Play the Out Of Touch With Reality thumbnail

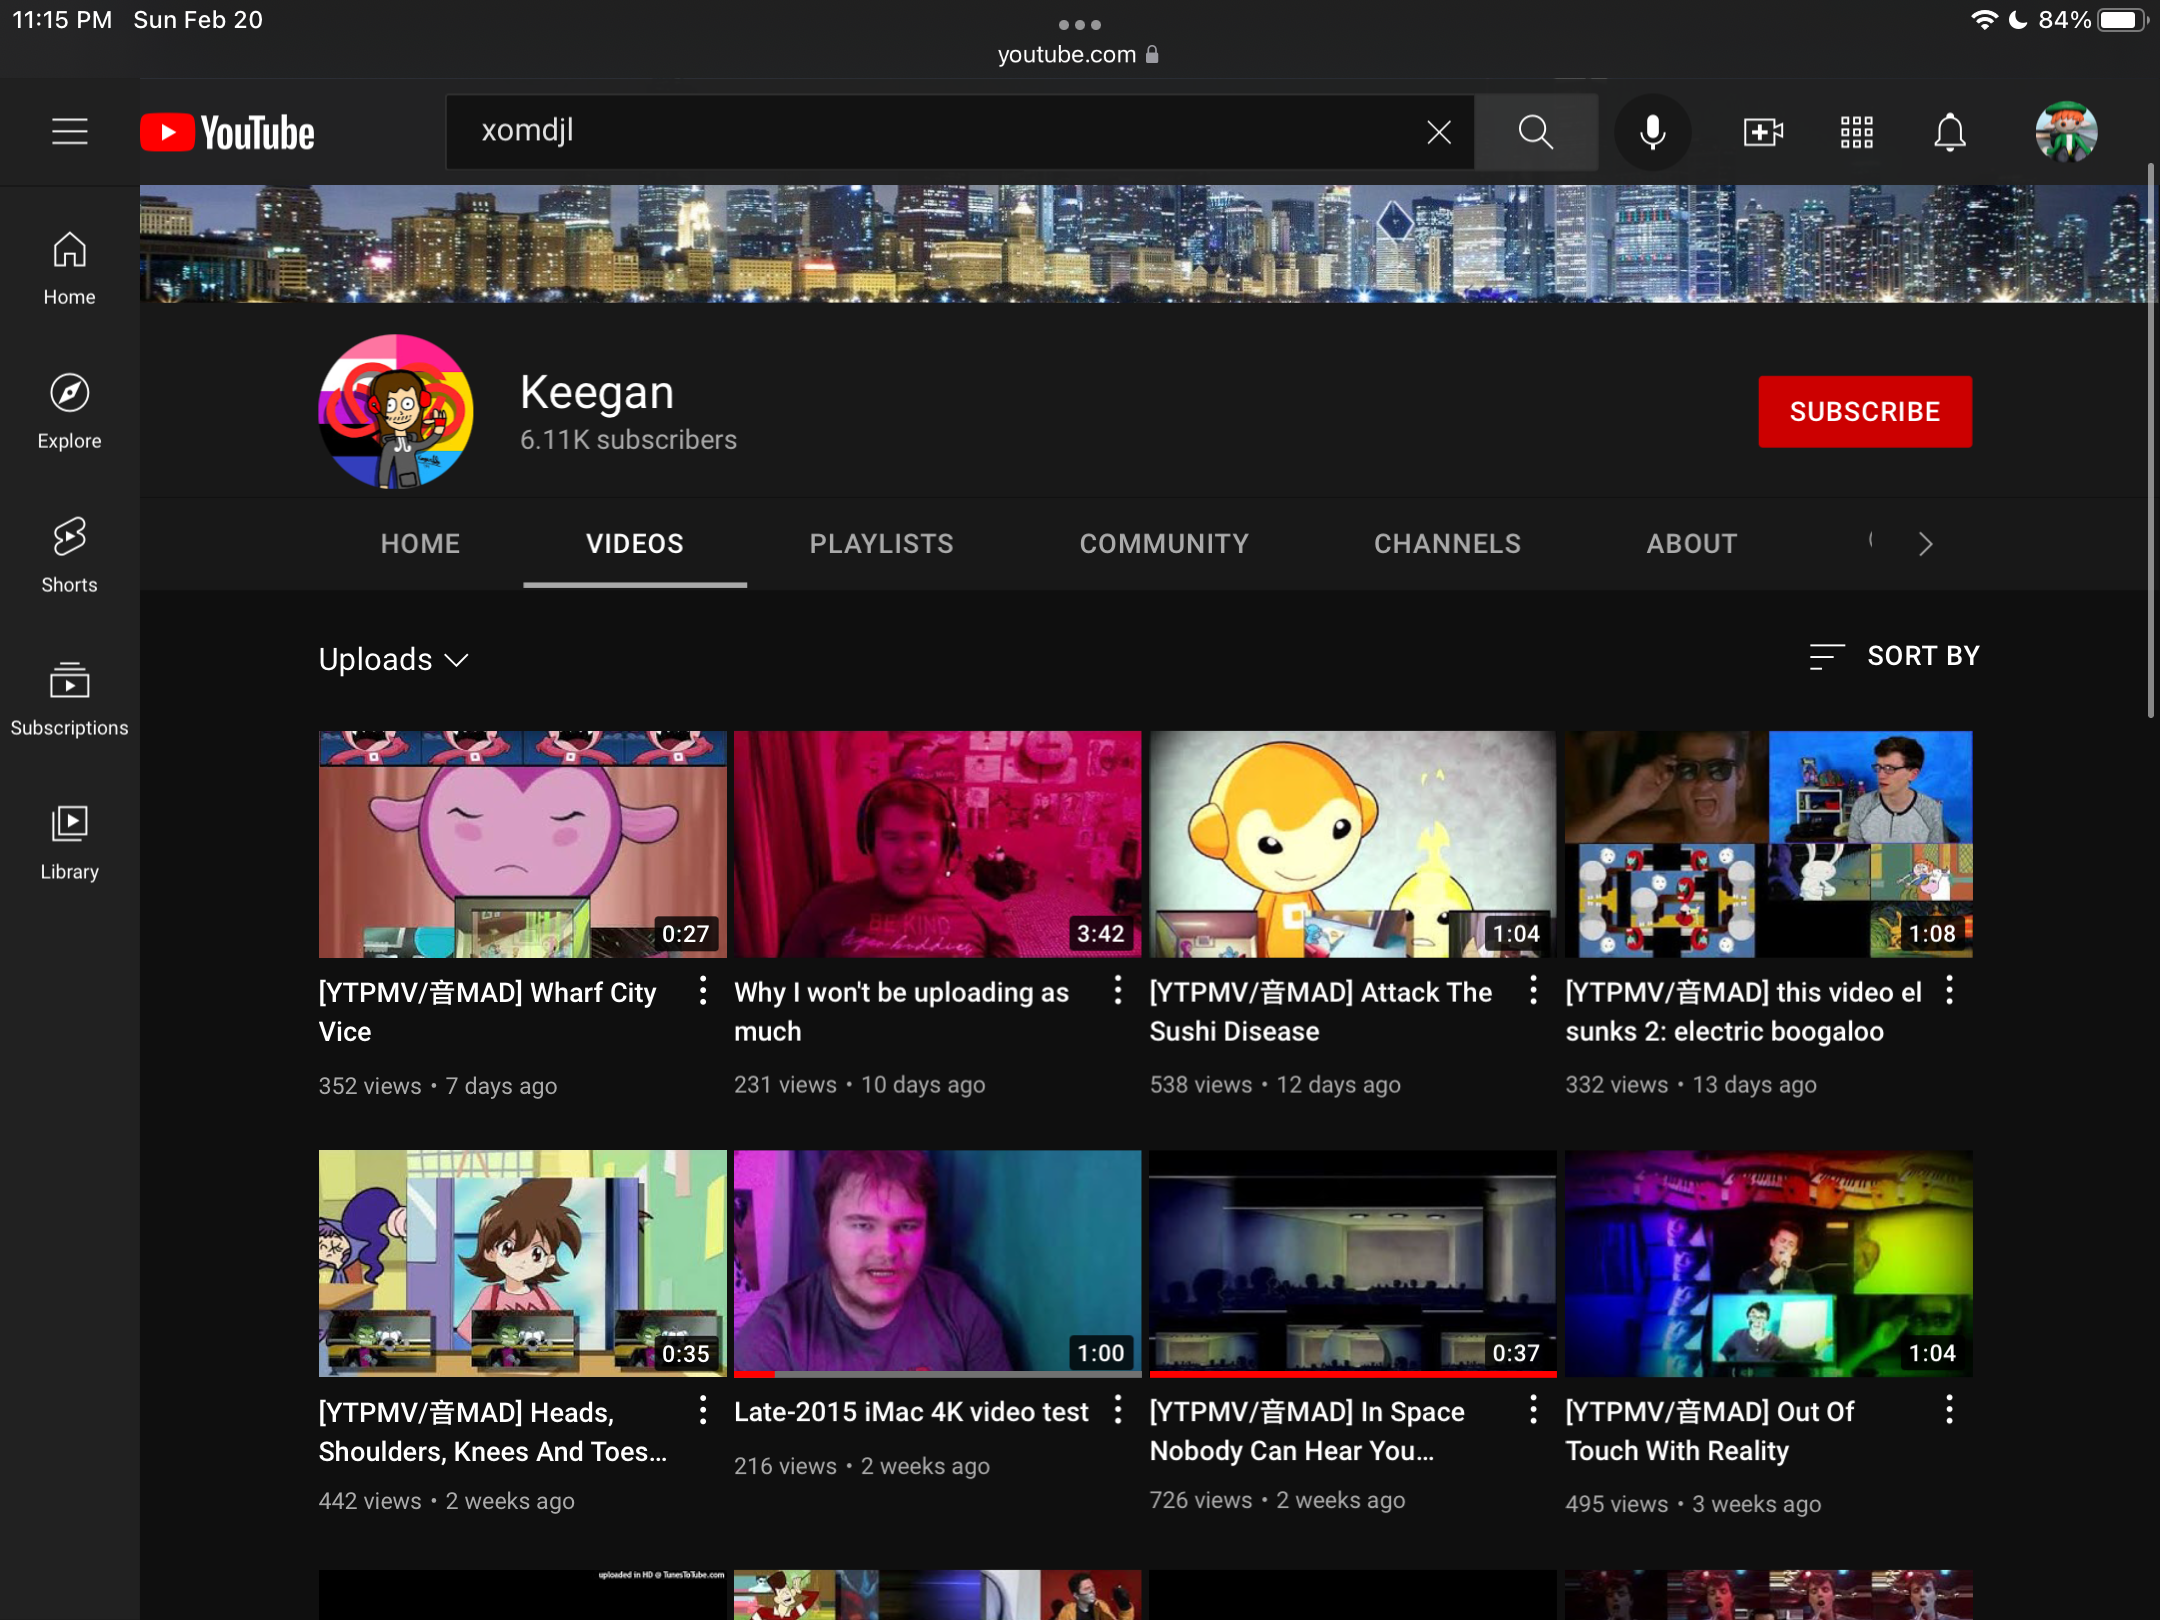point(1768,1263)
